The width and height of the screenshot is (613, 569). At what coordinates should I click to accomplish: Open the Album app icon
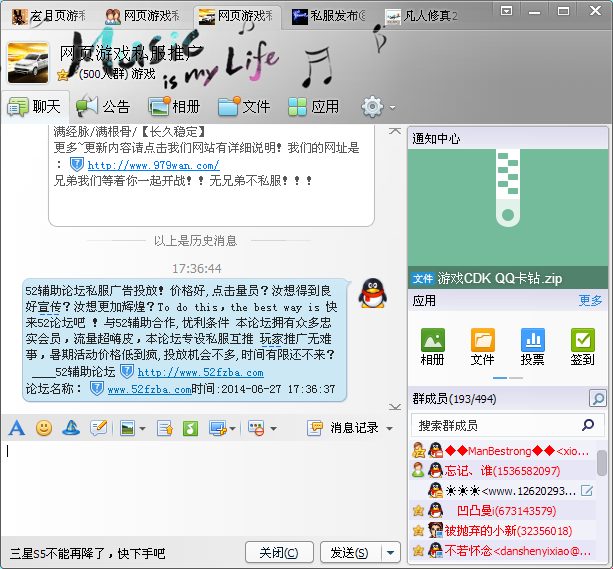click(x=433, y=339)
